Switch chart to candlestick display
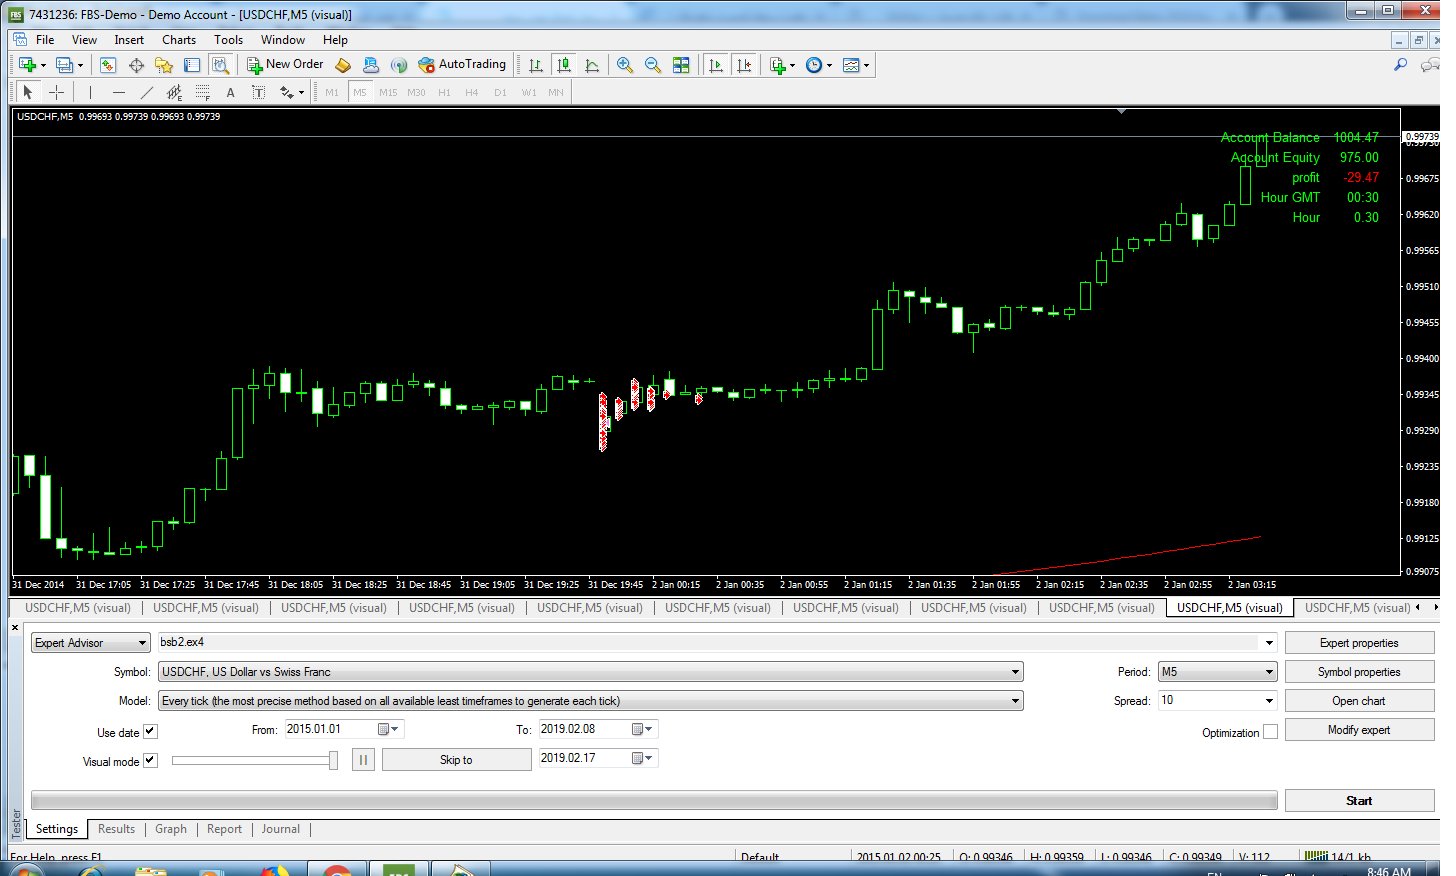 tap(564, 65)
